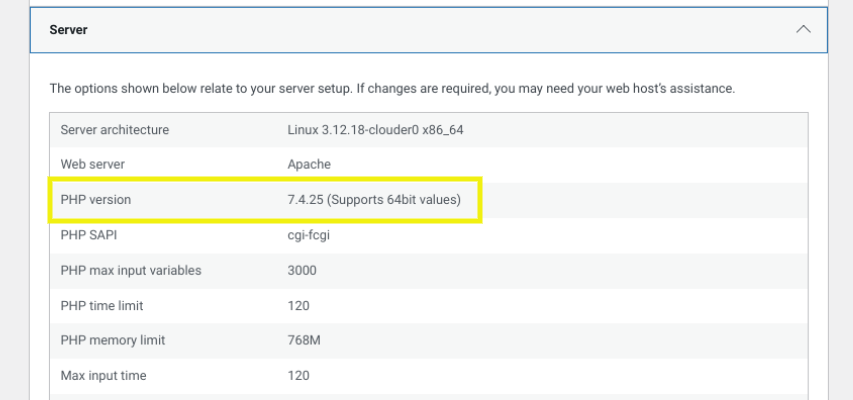Click the Server accordion heading title
This screenshot has height=400, width=853.
click(x=69, y=30)
